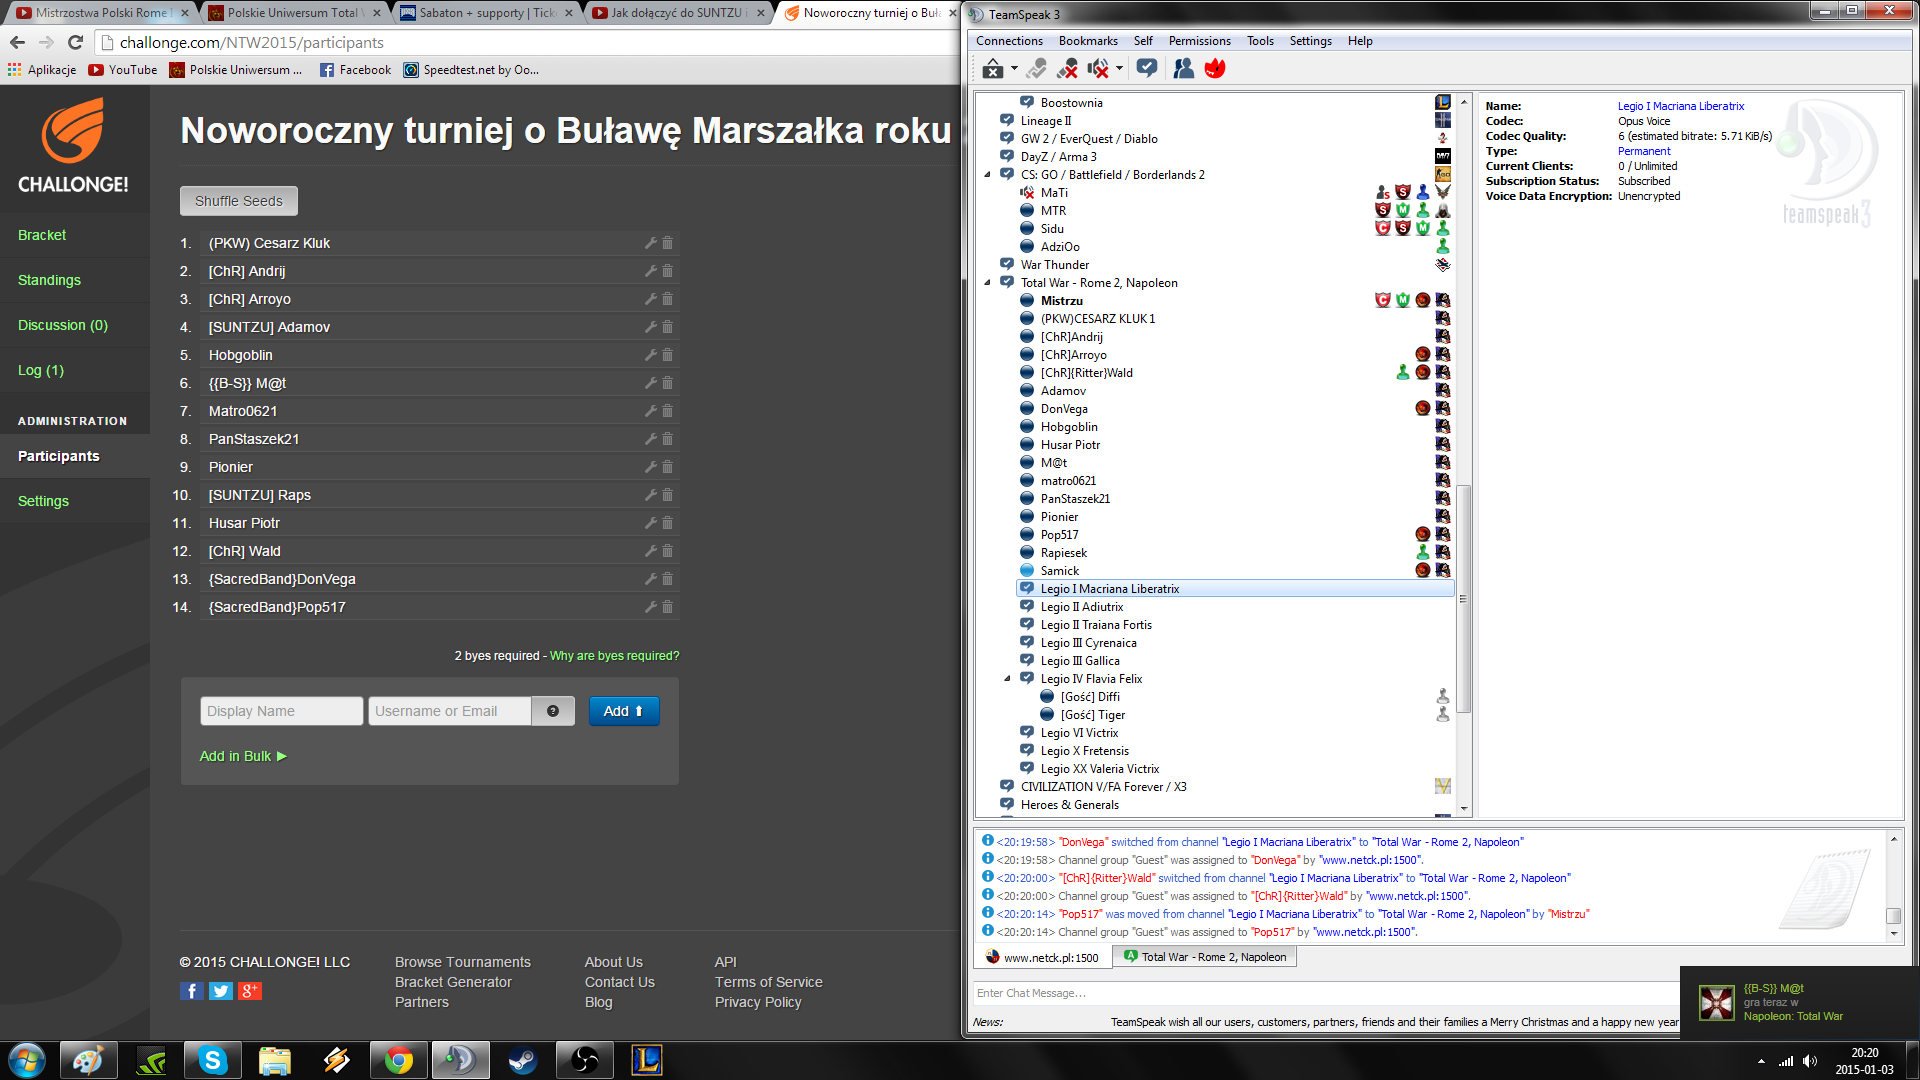Image resolution: width=1920 pixels, height=1080 pixels.
Task: Delete participant Hobgoblin with trash icon
Action: click(x=667, y=355)
